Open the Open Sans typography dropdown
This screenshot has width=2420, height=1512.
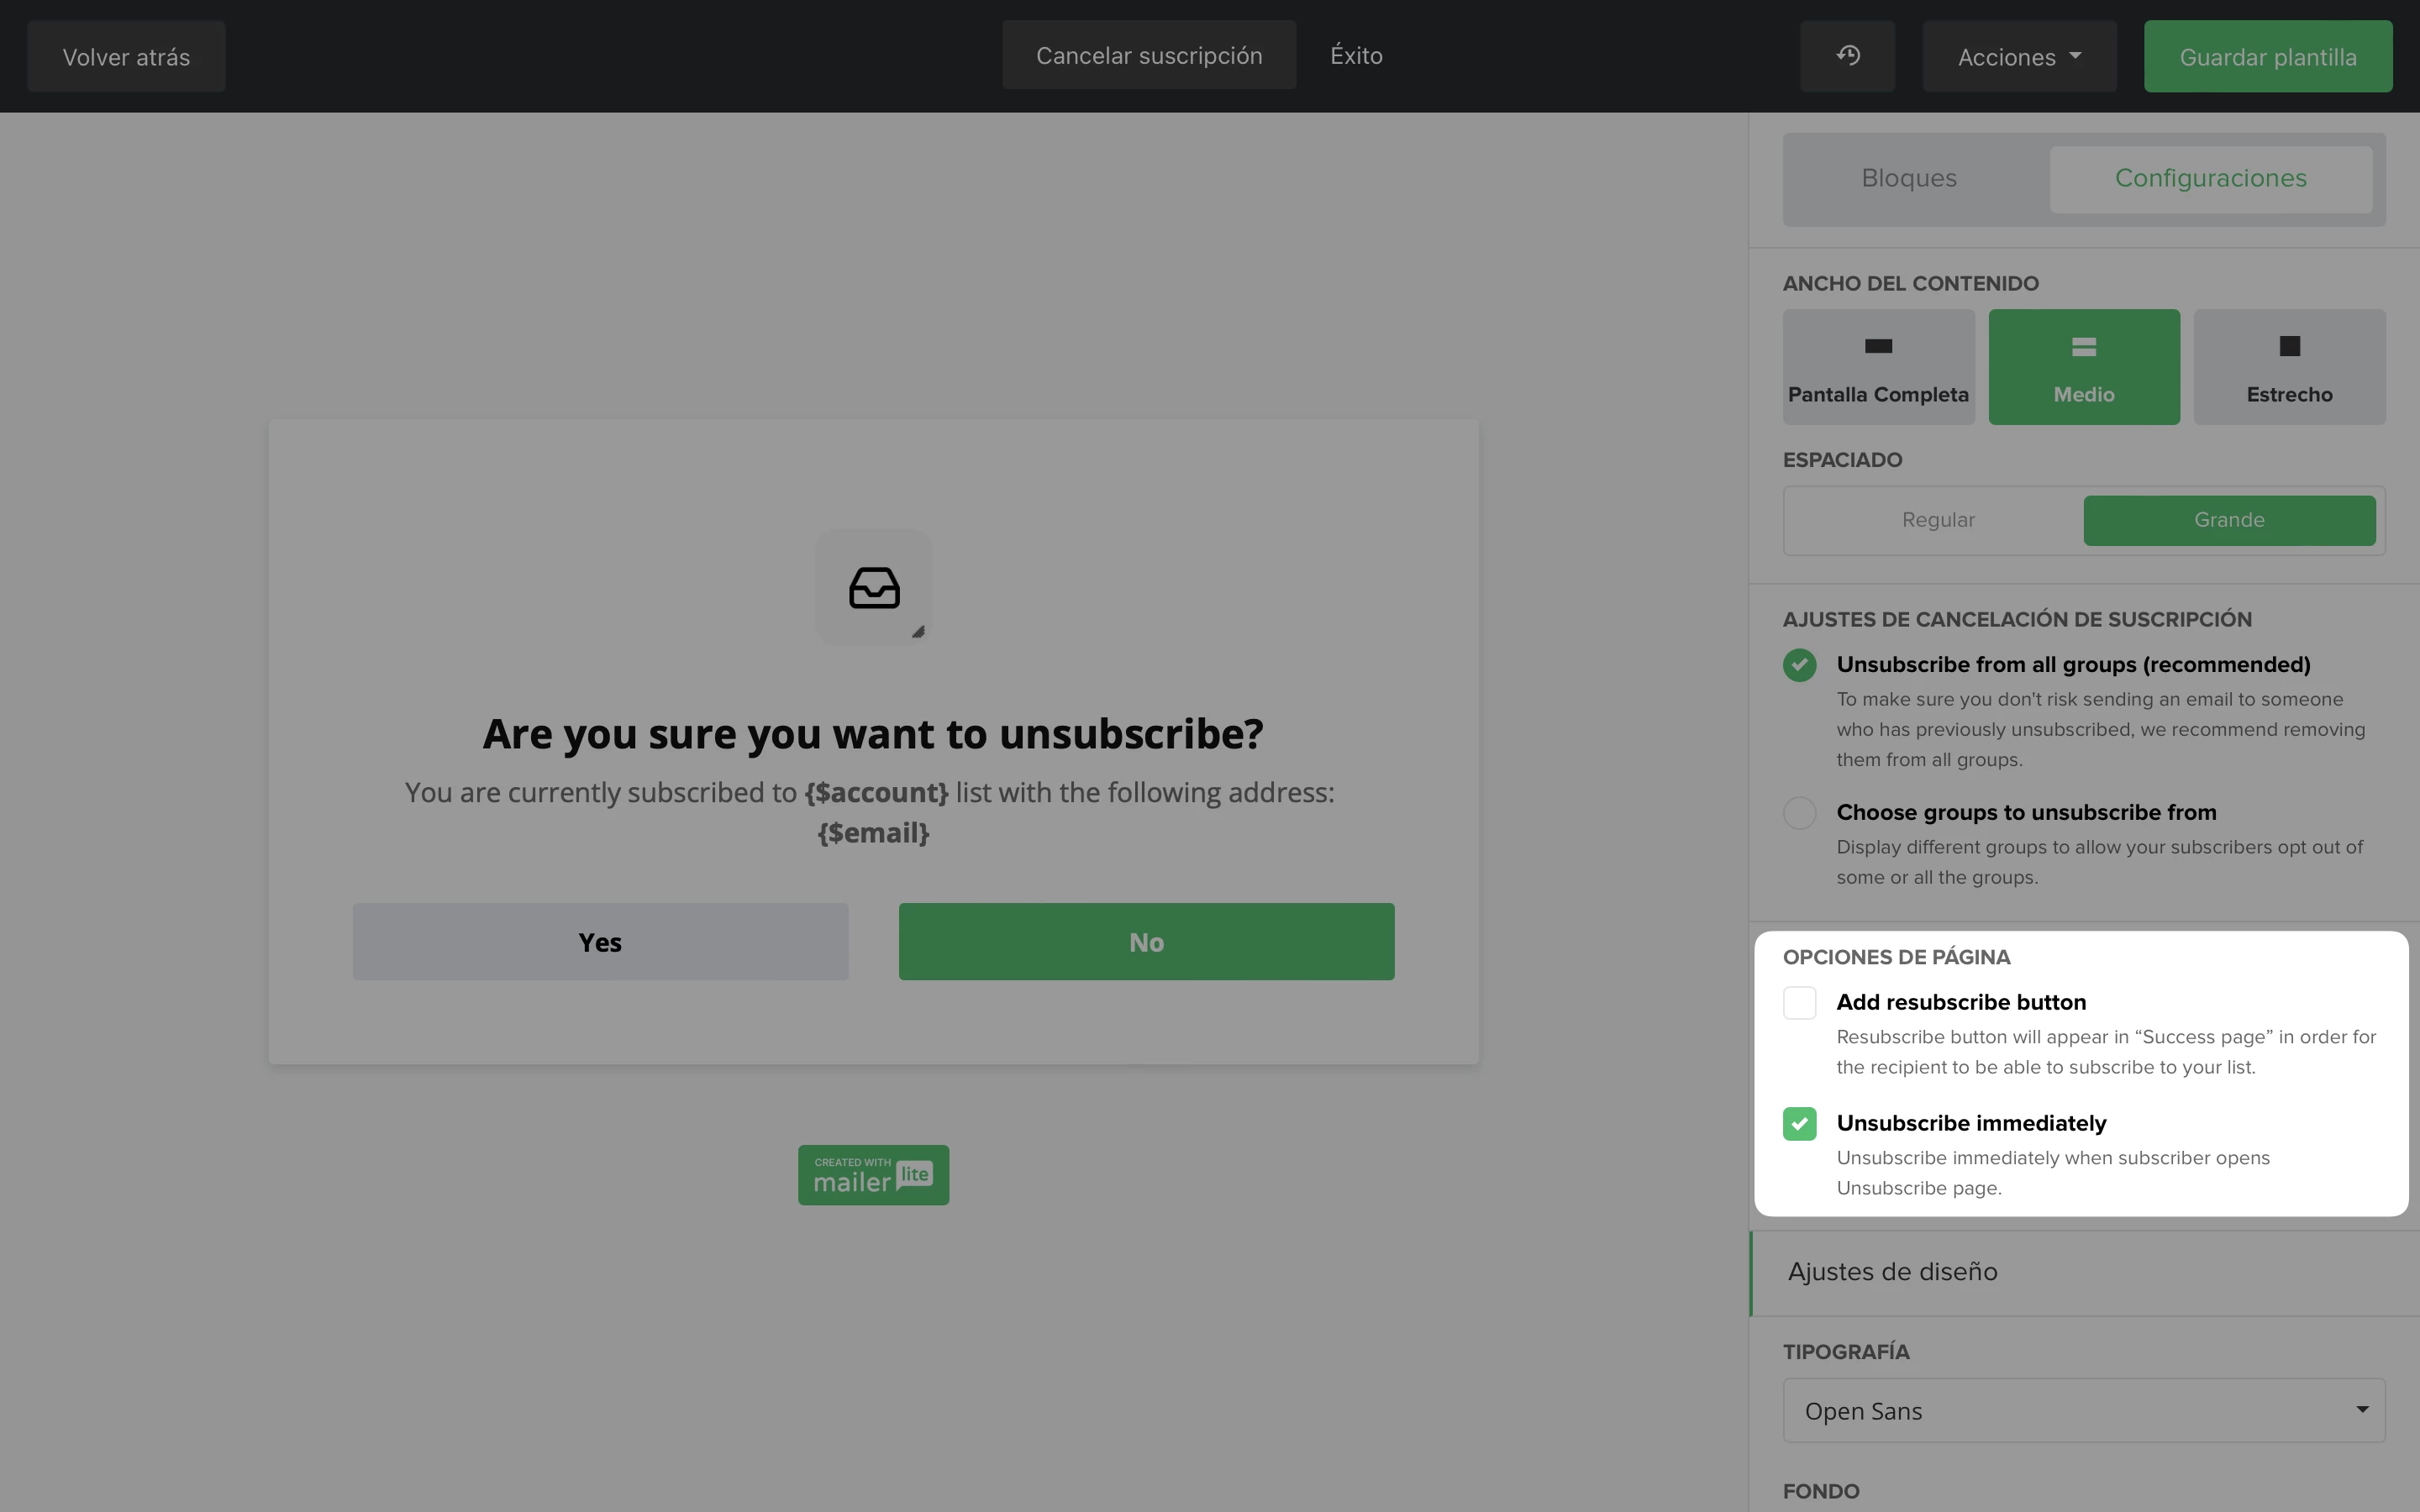tap(2083, 1410)
